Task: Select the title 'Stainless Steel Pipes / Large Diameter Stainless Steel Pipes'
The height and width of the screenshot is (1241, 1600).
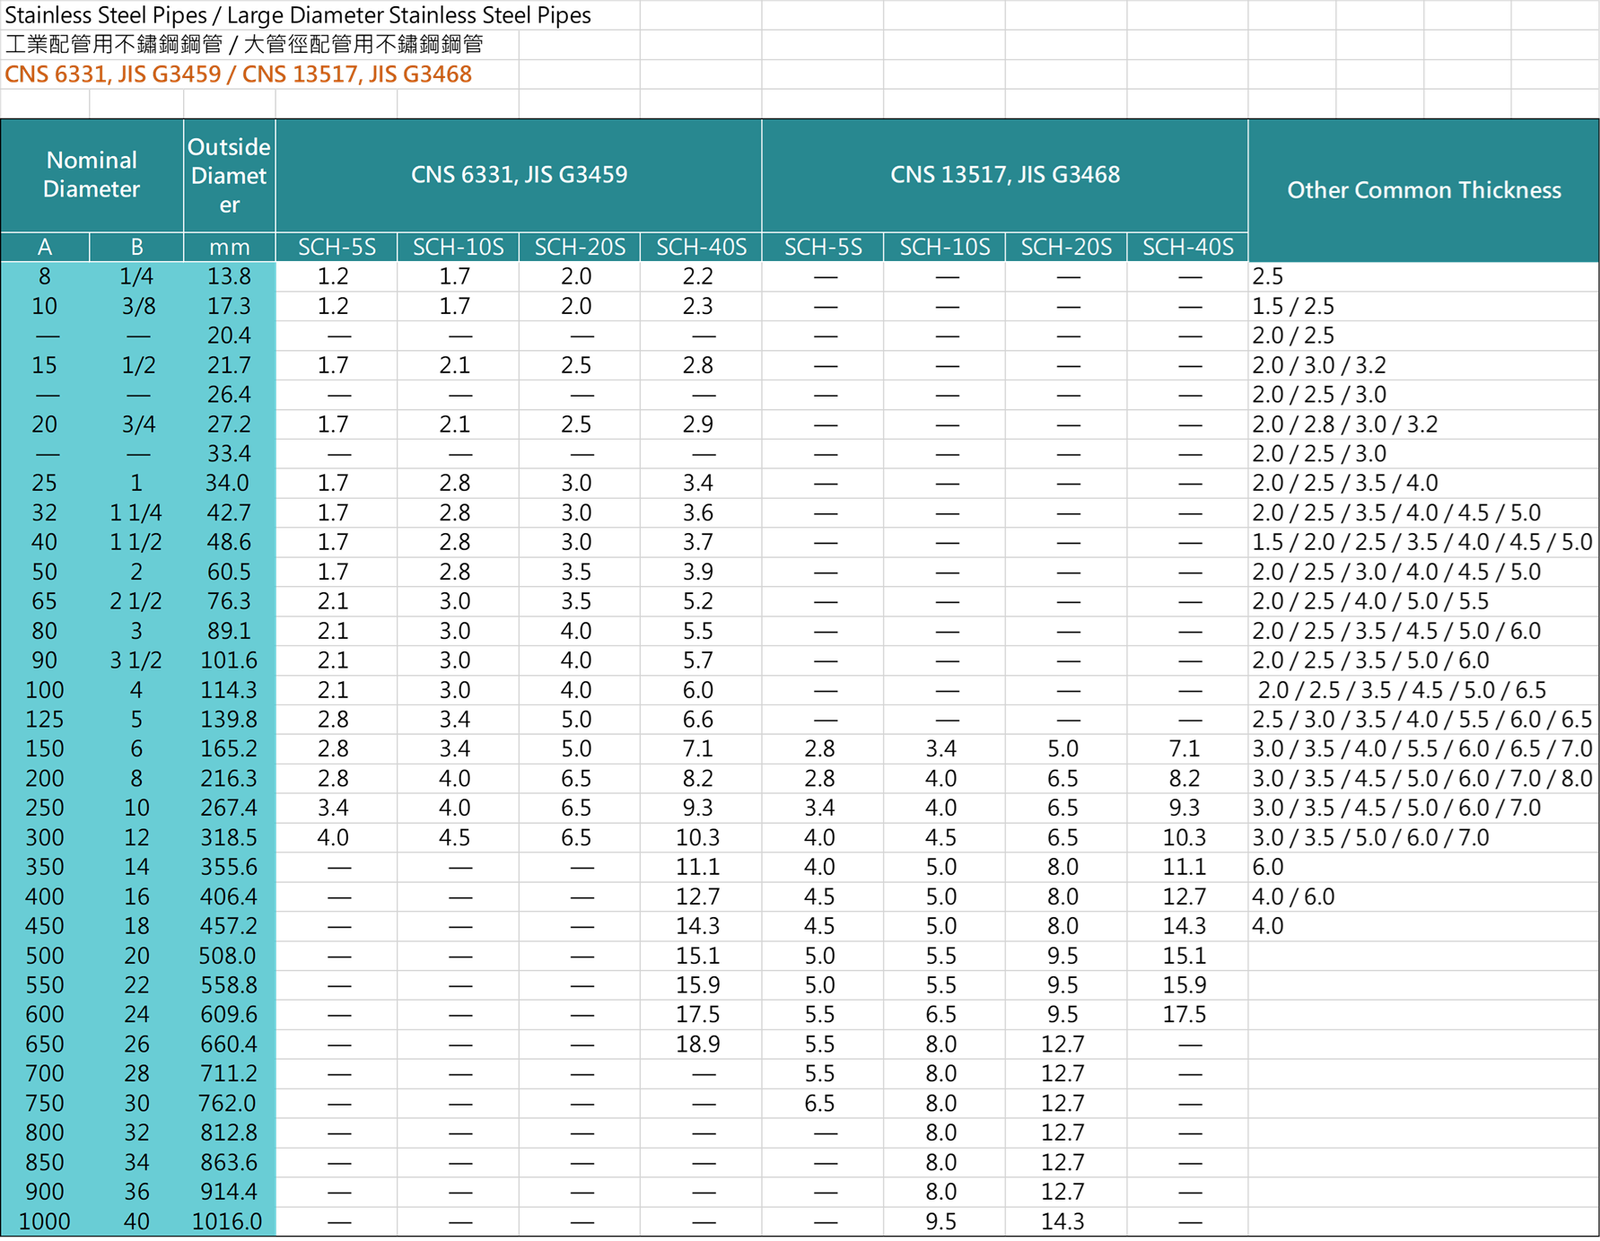Action: click(x=298, y=15)
